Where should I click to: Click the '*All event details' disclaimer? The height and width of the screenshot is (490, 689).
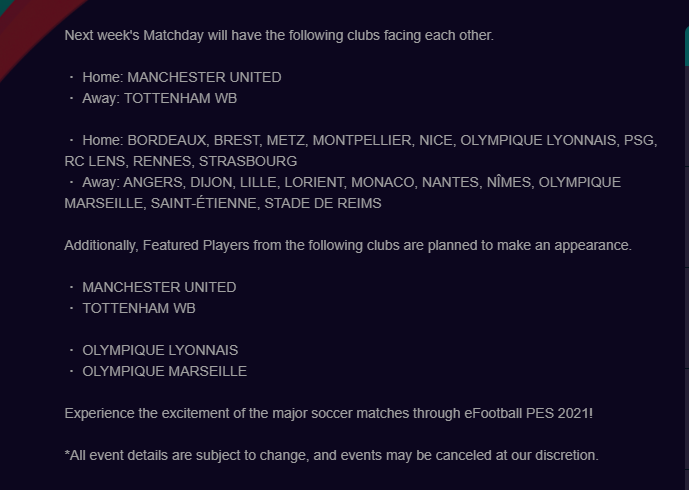(331, 455)
